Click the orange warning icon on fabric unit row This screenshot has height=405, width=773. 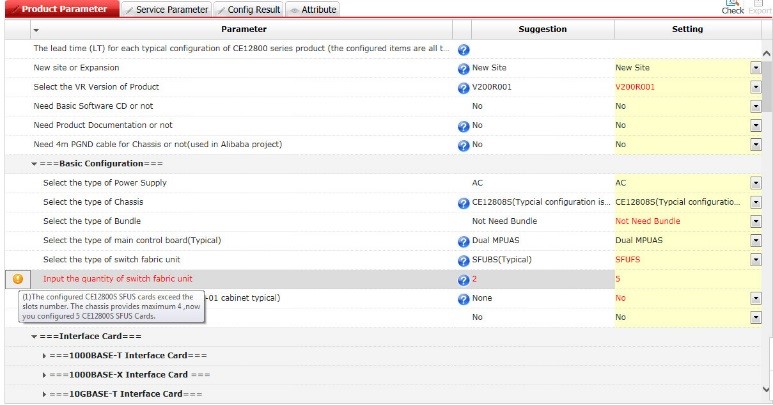coord(18,279)
